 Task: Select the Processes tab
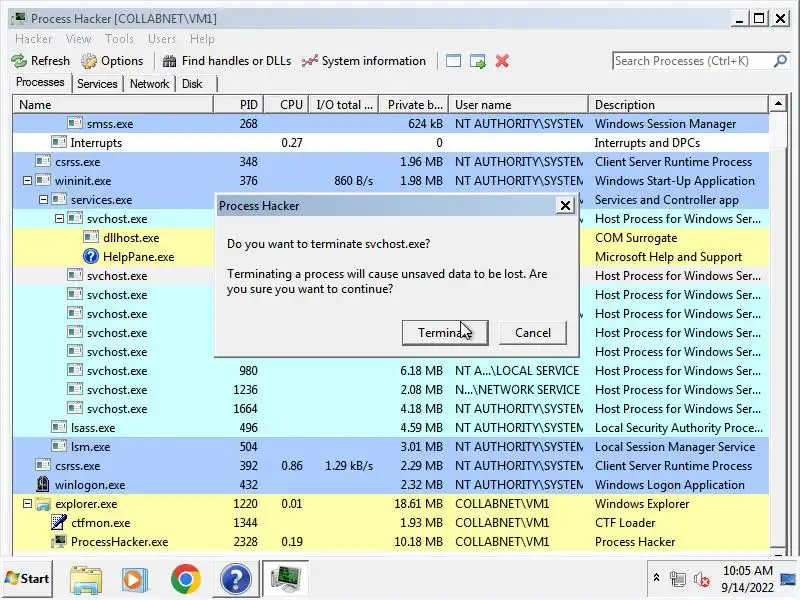40,82
